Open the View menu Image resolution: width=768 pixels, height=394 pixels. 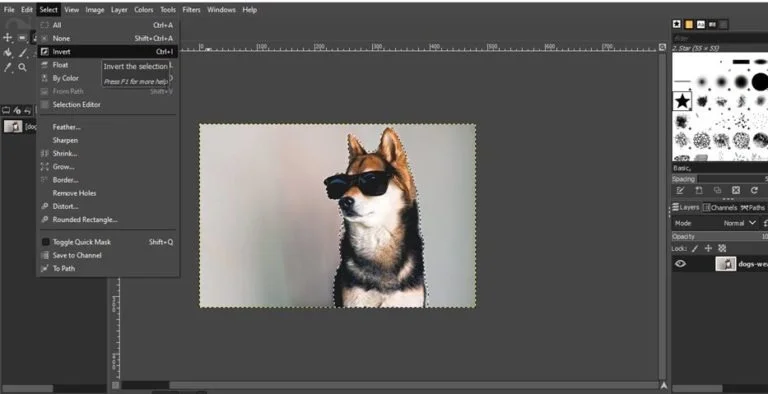tap(72, 9)
